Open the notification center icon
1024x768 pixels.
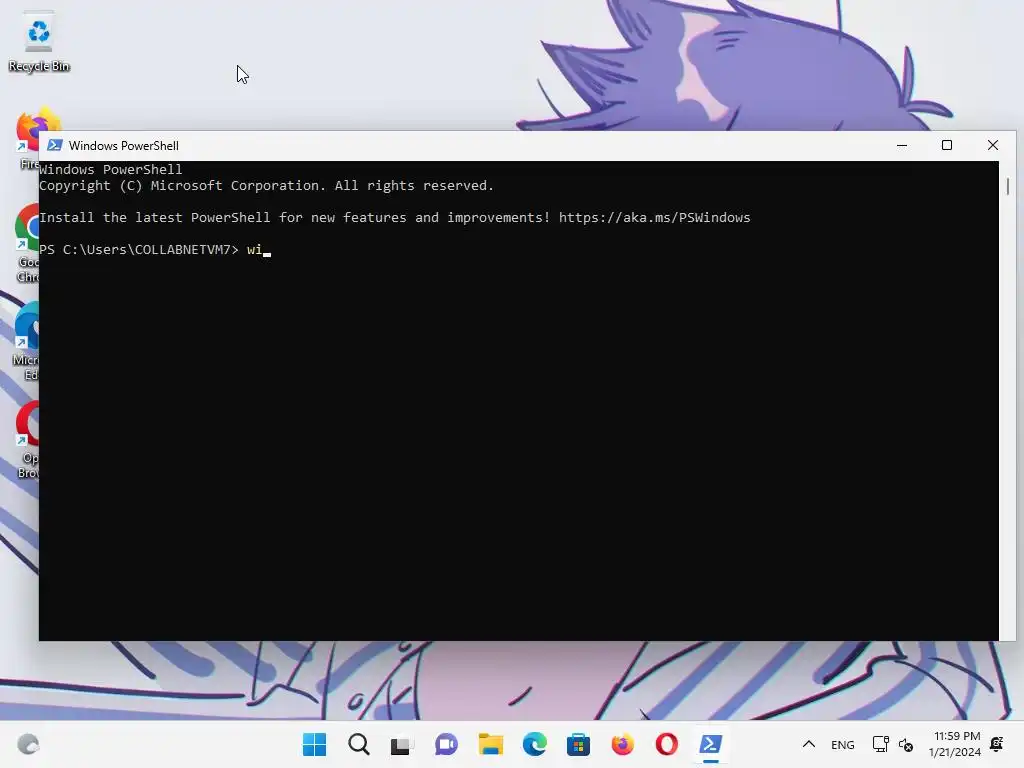click(997, 744)
